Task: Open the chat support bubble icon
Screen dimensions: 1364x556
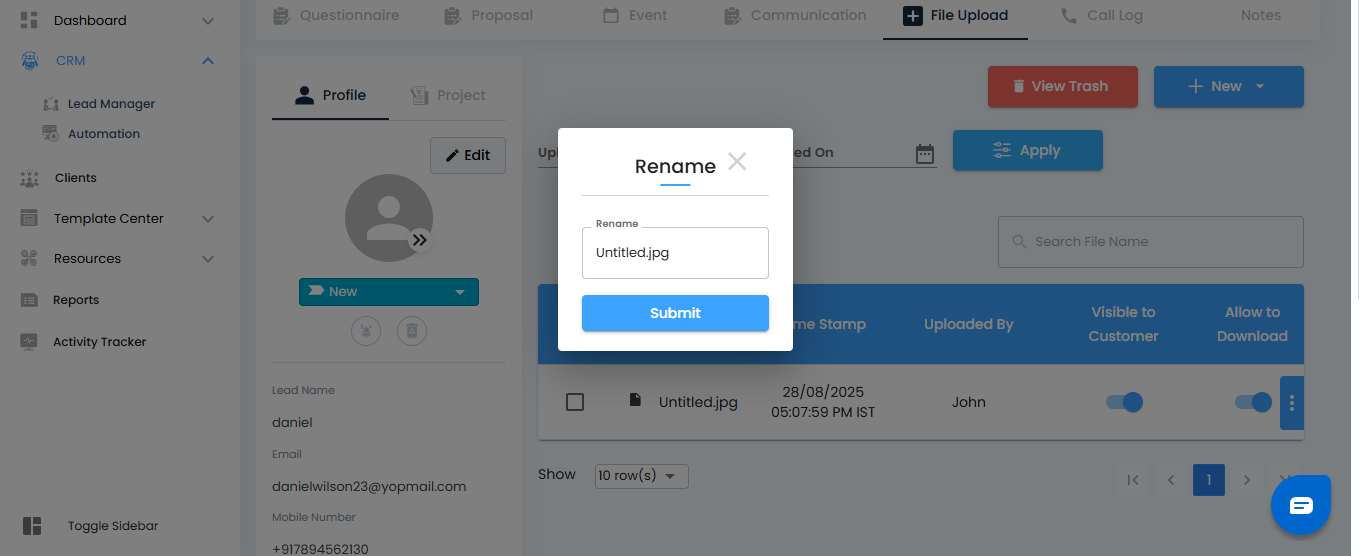Action: click(x=1301, y=505)
